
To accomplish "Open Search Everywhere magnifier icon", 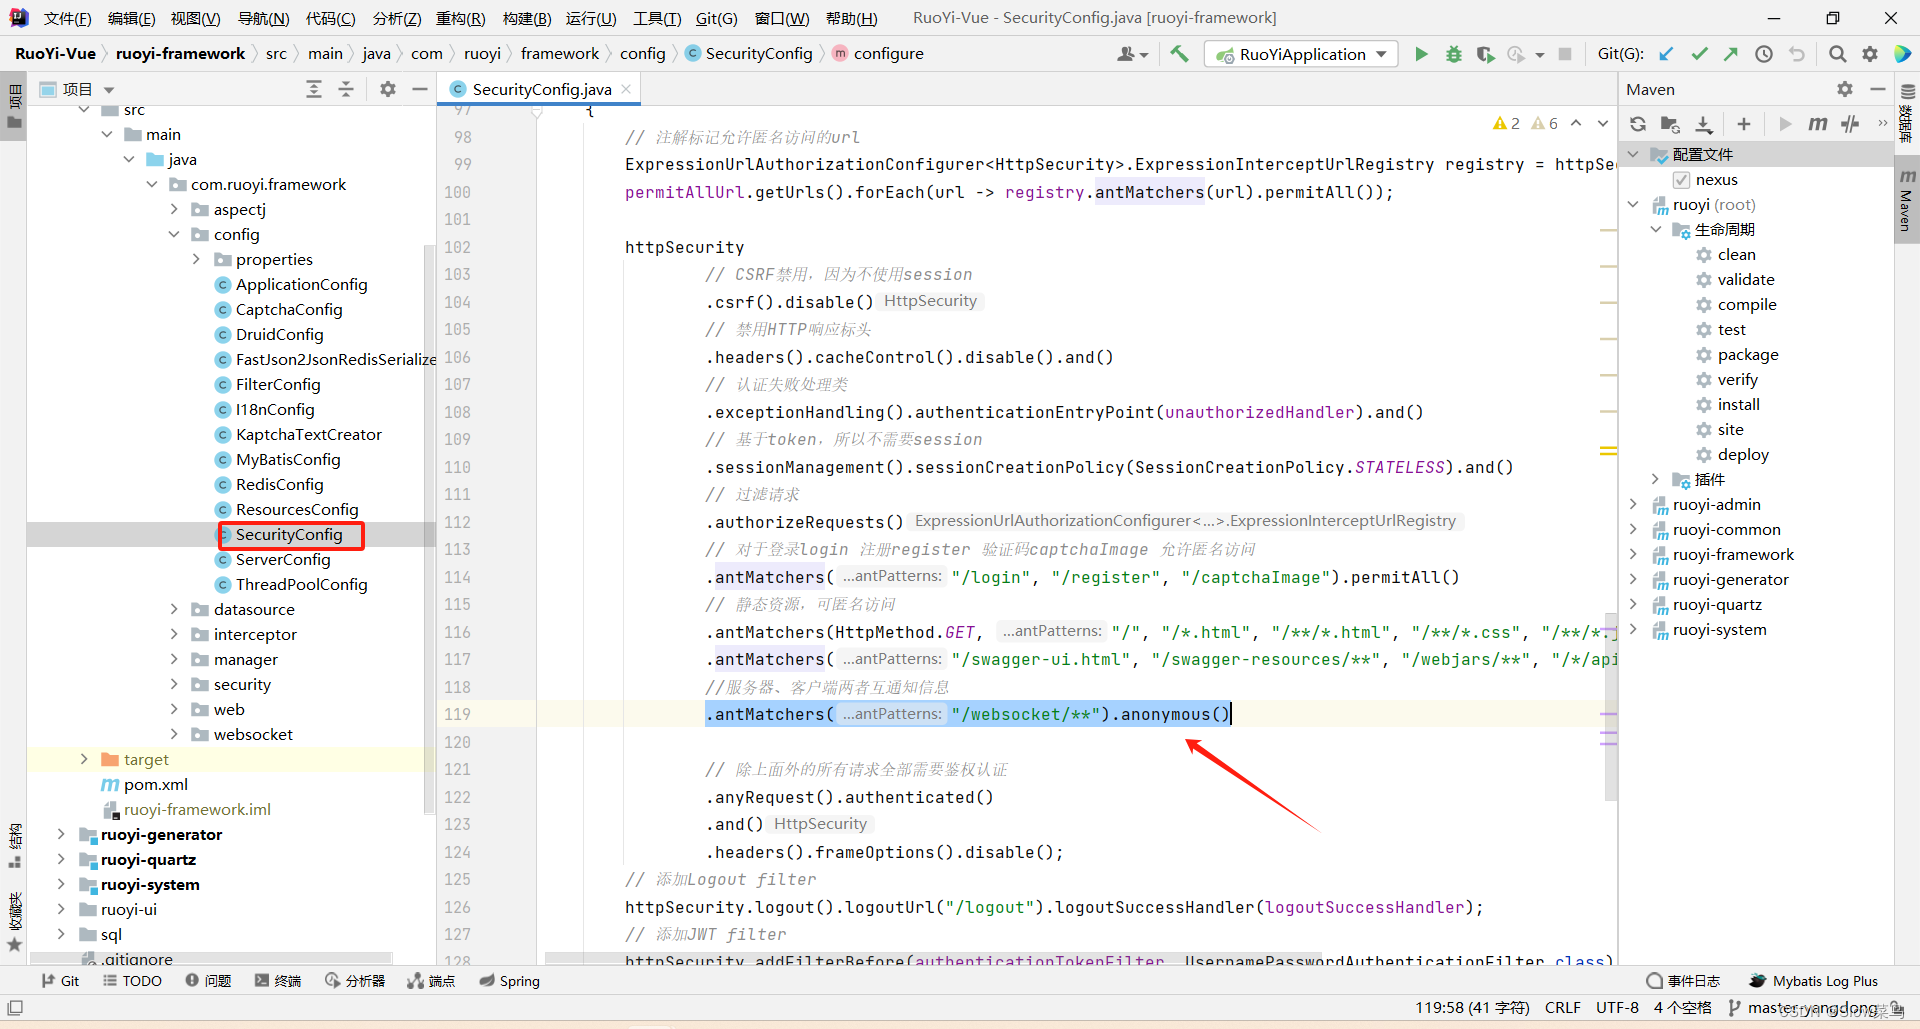I will pyautogui.click(x=1837, y=54).
